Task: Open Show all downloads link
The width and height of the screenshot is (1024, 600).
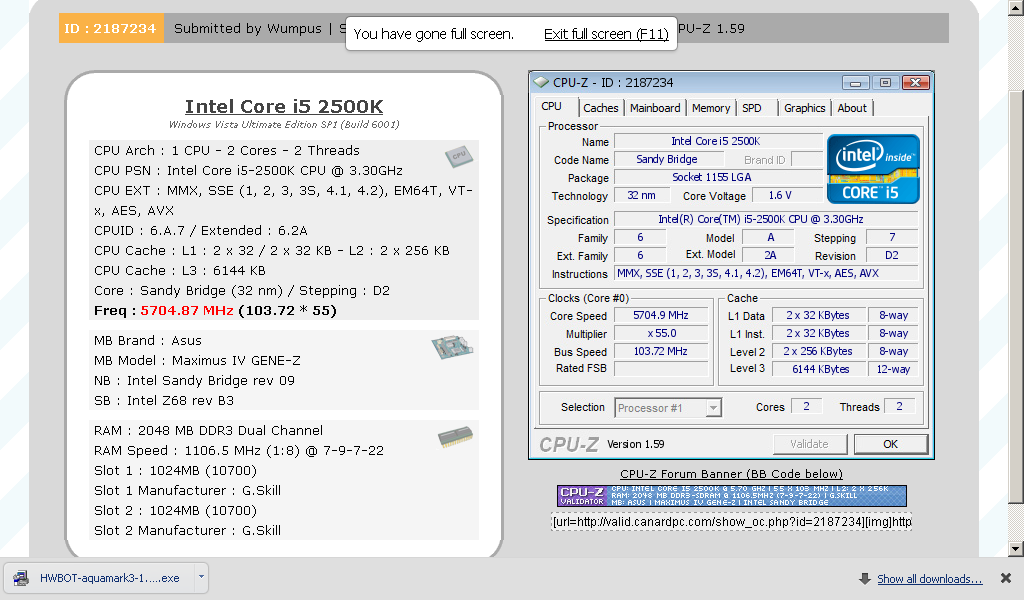Action: 929,579
